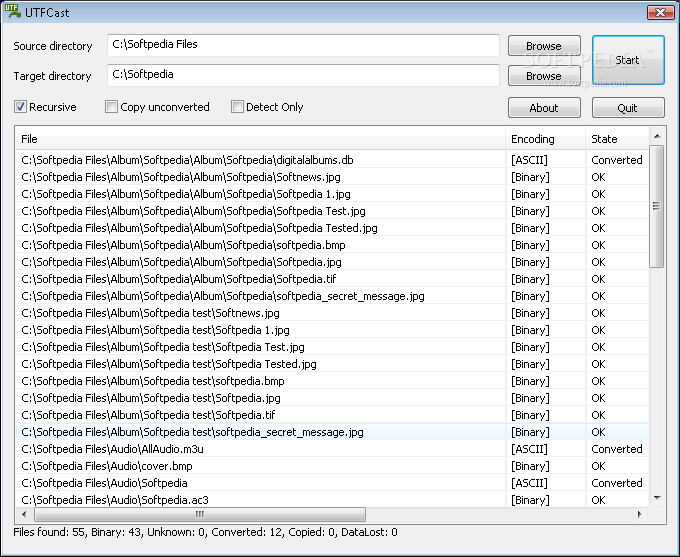Select the digitalalbums.db row
Viewport: 680px width, 557px height.
[332, 160]
